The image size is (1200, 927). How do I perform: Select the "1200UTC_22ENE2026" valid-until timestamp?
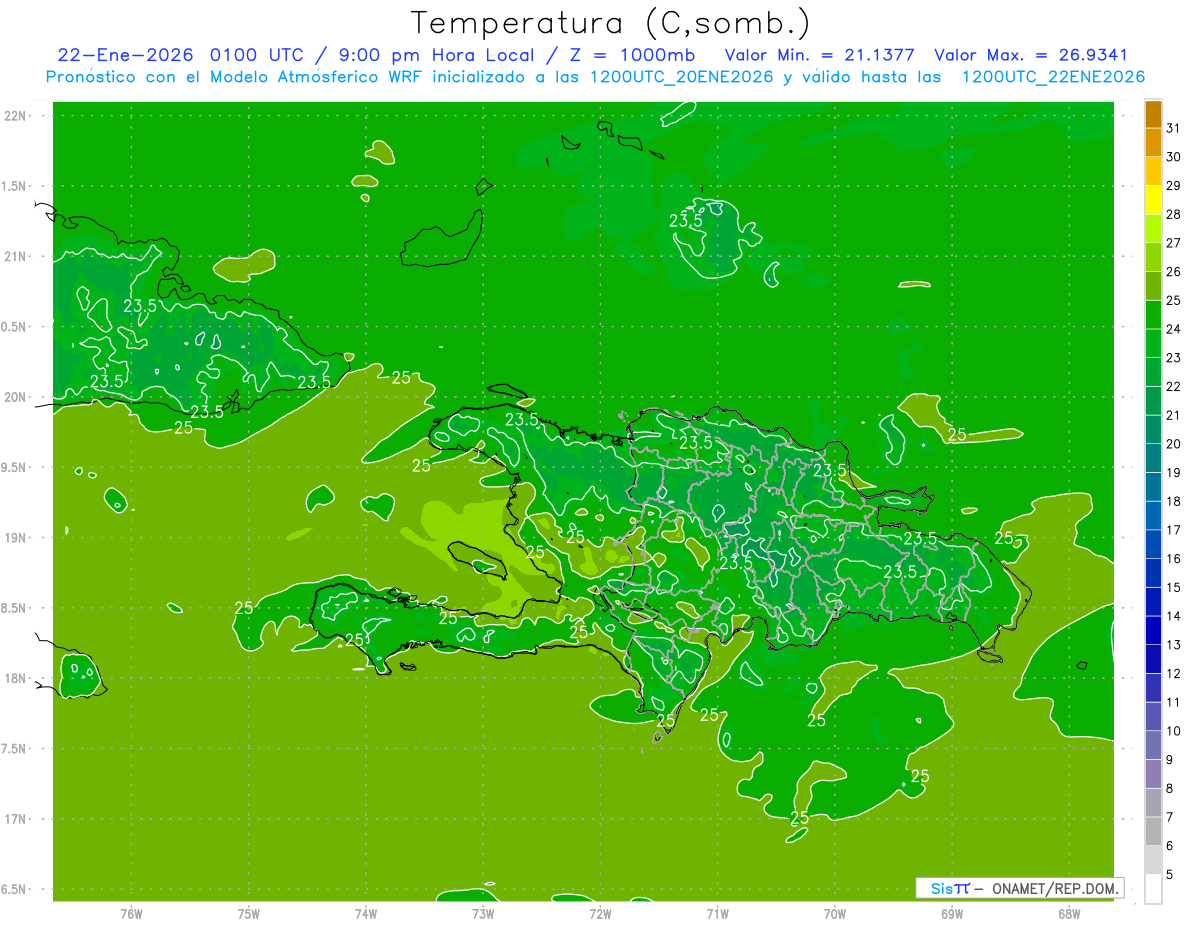coord(1053,77)
